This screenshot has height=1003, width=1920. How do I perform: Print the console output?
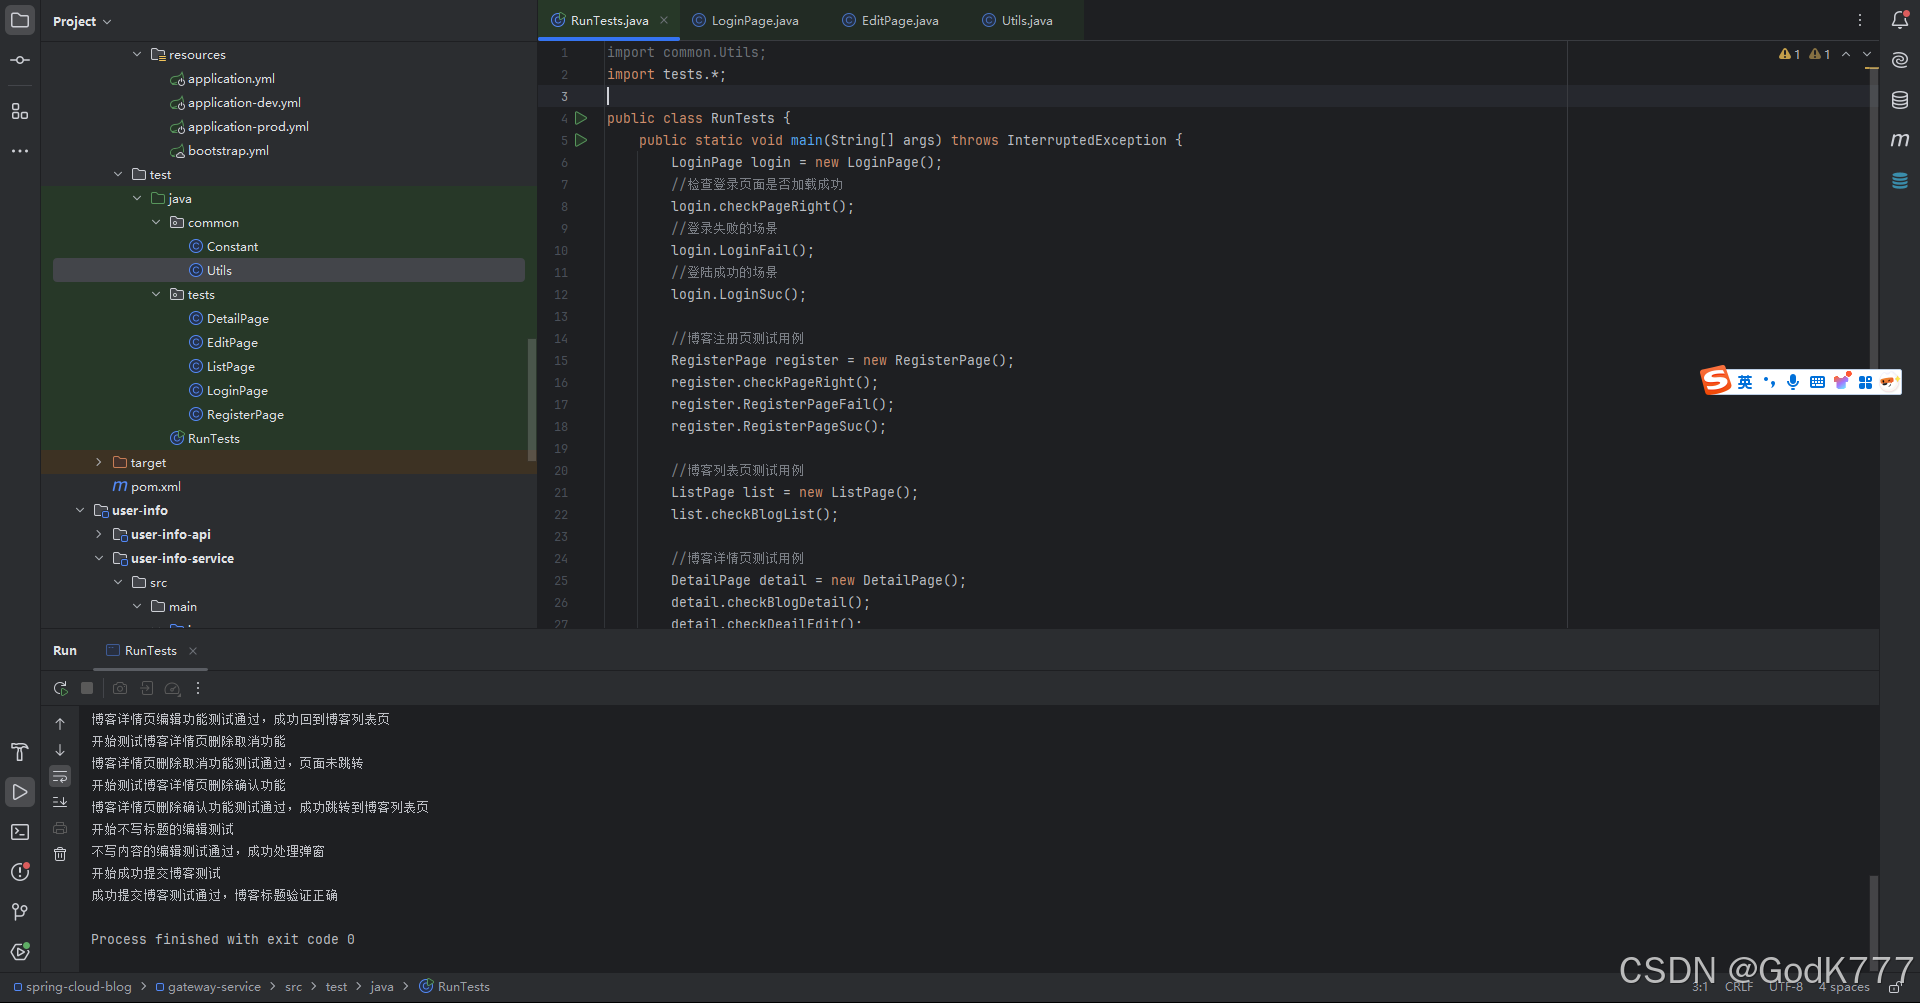point(60,828)
